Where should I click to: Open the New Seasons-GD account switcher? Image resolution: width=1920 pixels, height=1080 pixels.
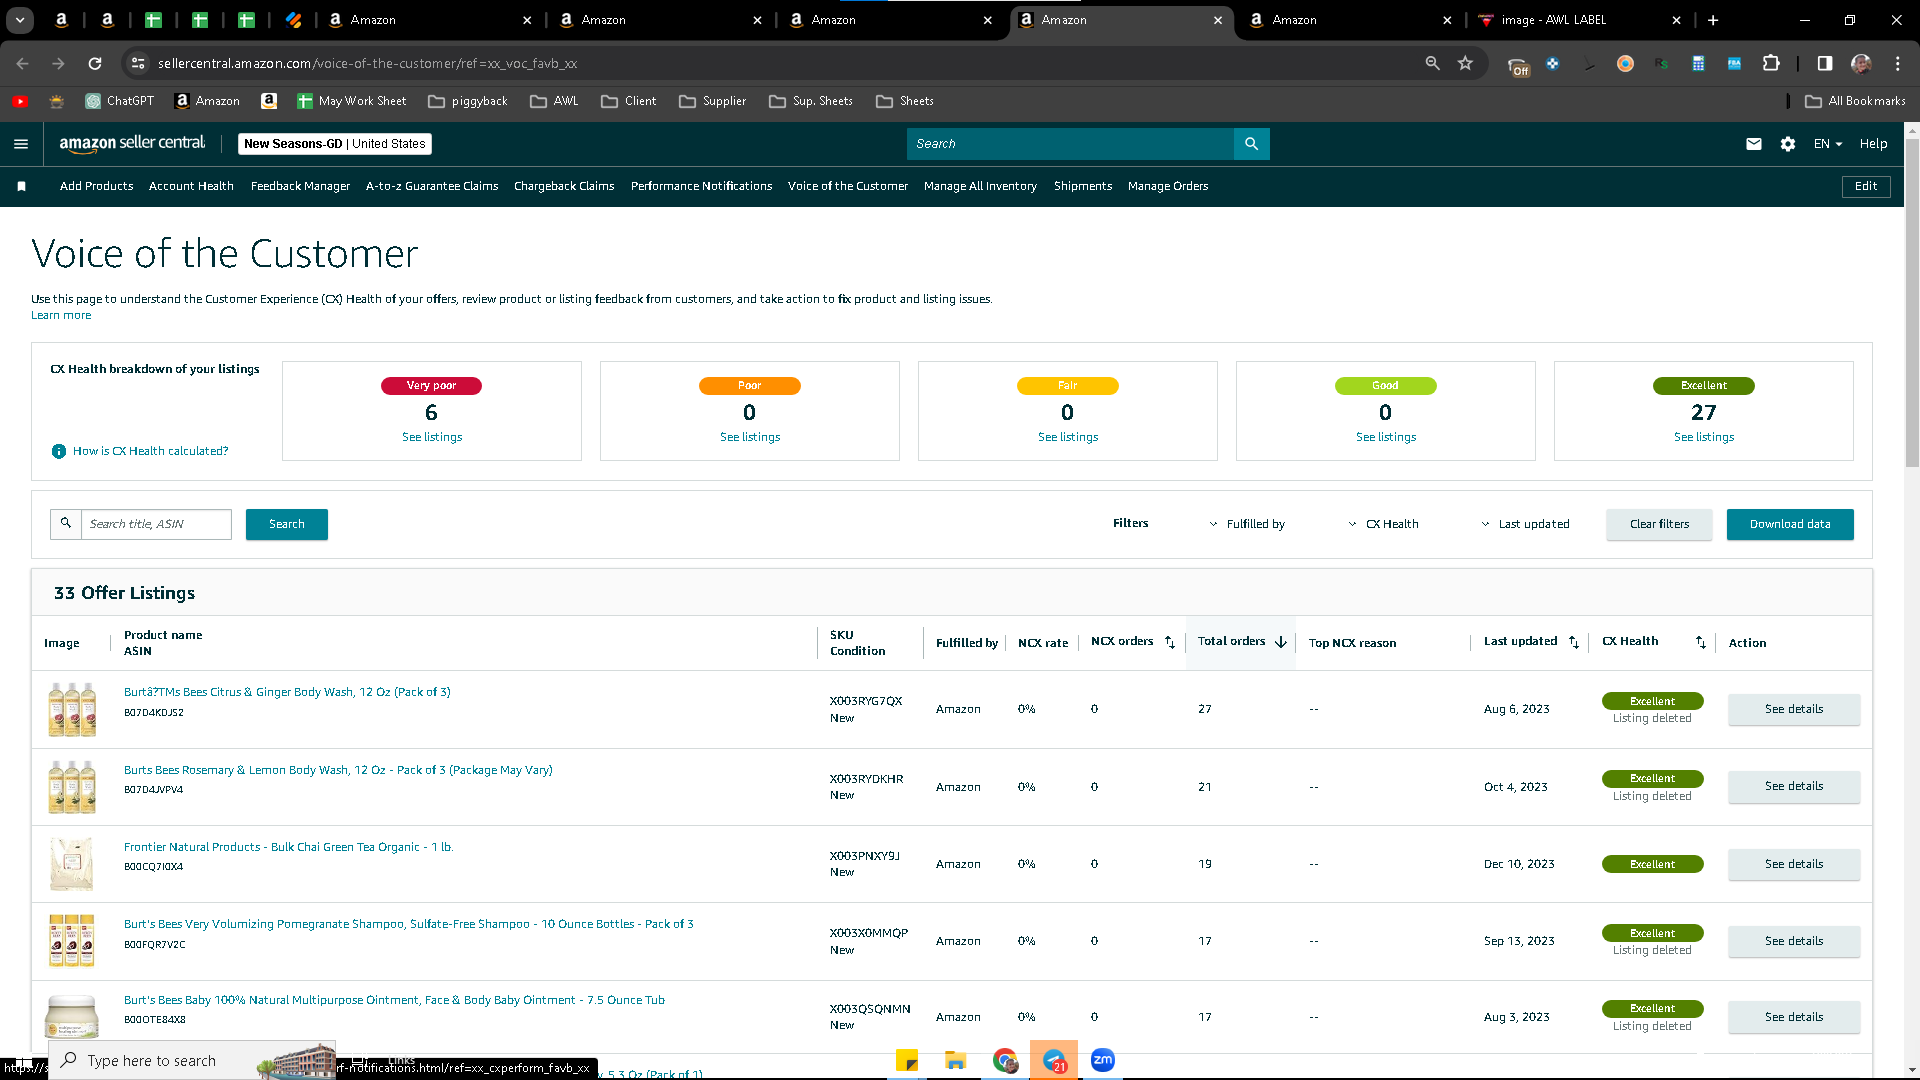coord(335,144)
